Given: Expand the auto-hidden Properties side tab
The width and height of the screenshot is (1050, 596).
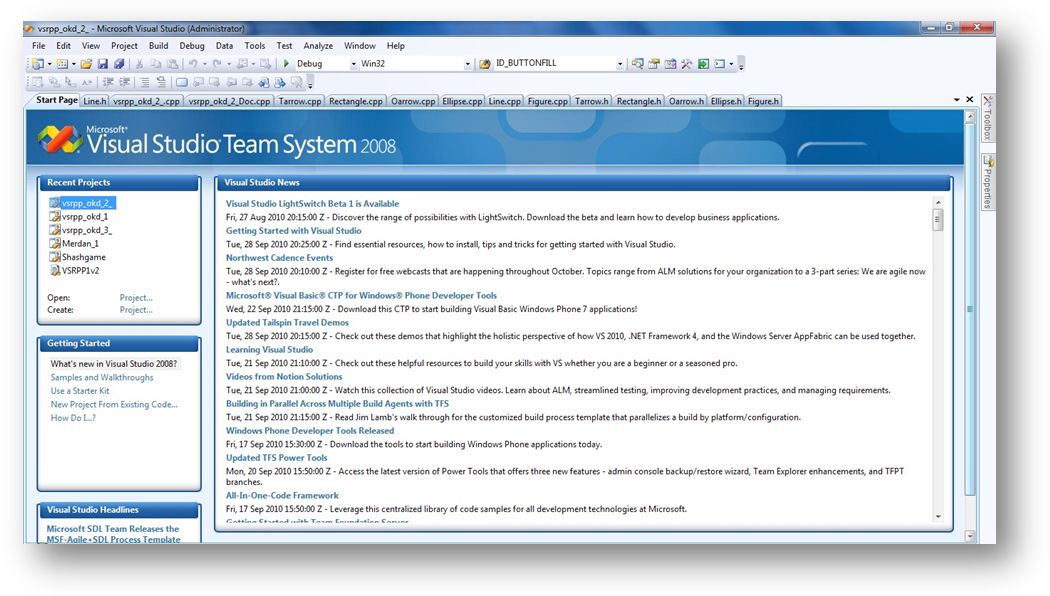Looking at the screenshot, I should [x=988, y=181].
